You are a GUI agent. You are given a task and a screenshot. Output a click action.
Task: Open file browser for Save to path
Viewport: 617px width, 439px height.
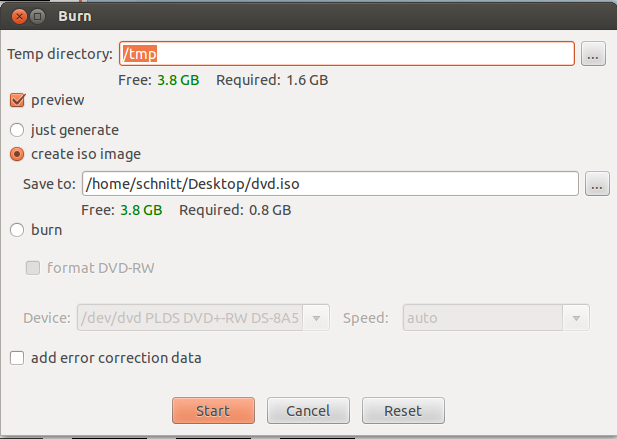[597, 184]
